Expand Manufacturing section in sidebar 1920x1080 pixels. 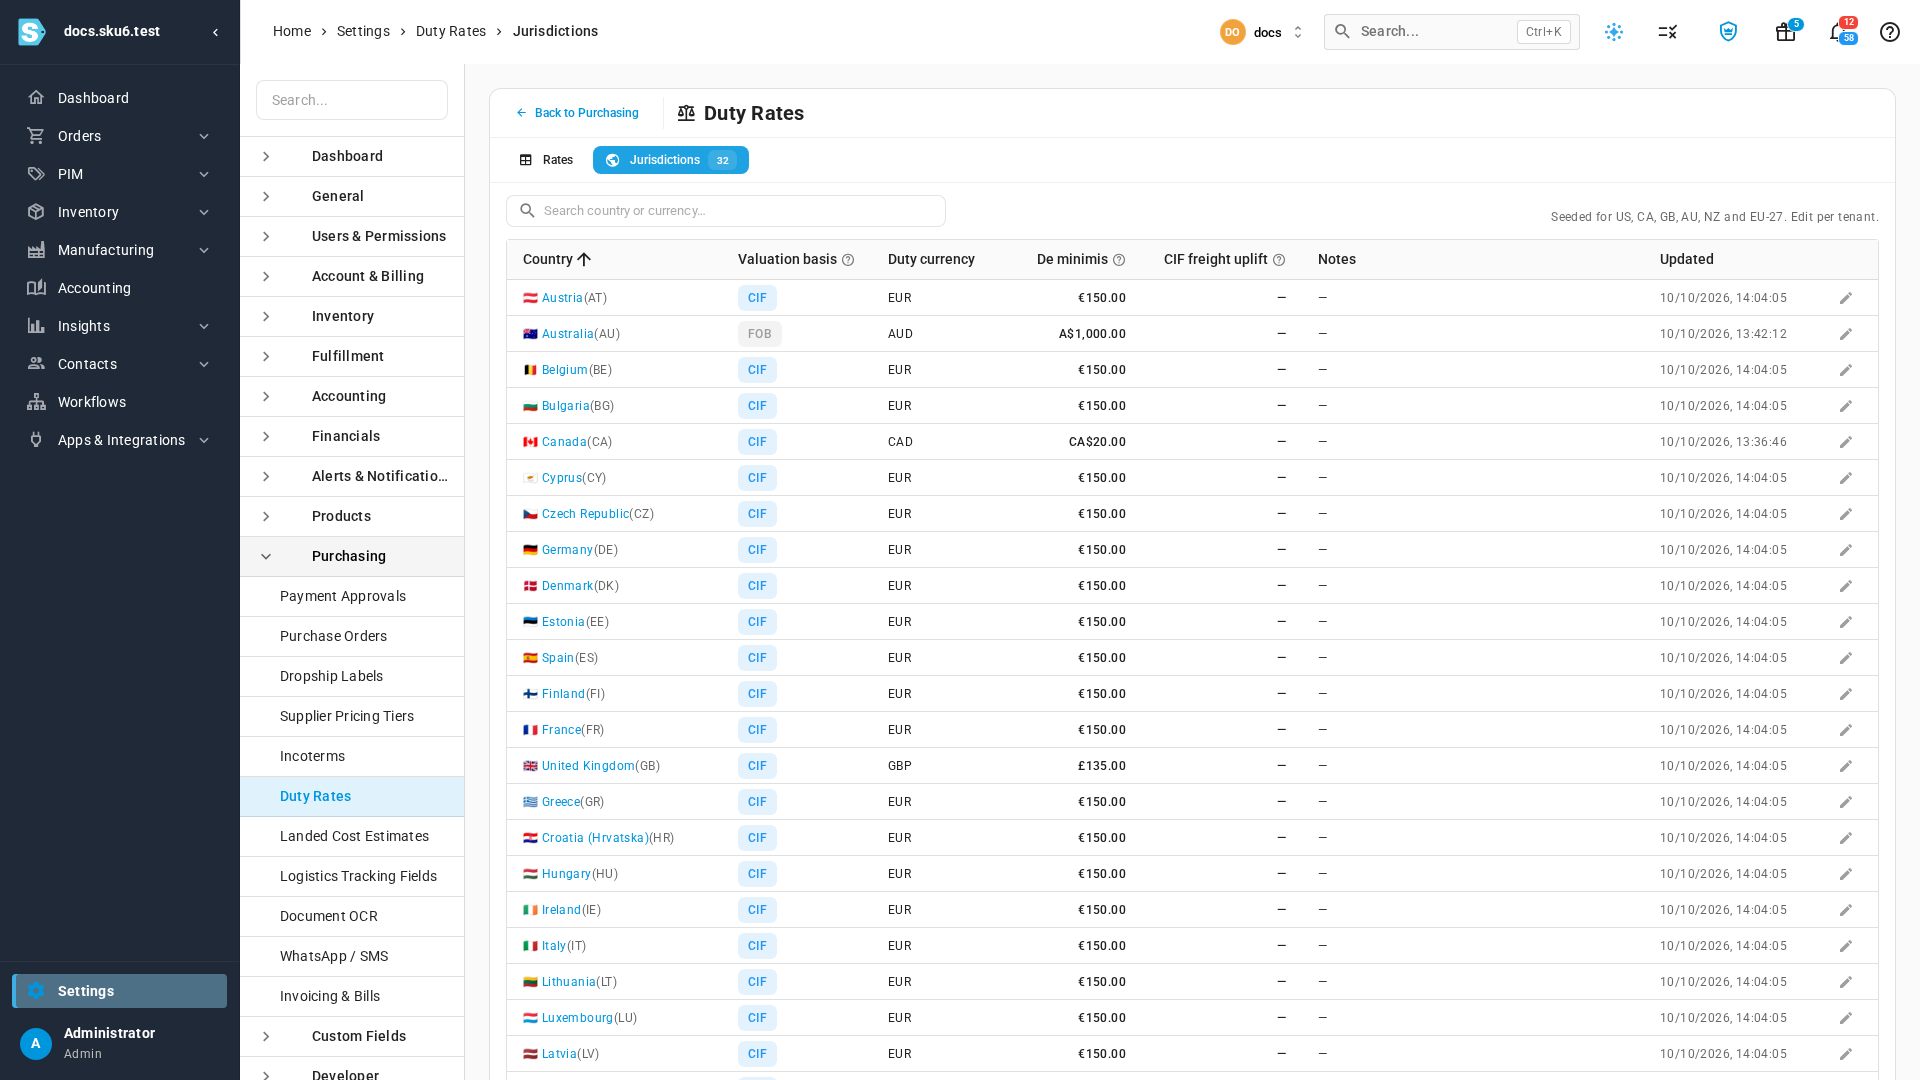(x=204, y=250)
